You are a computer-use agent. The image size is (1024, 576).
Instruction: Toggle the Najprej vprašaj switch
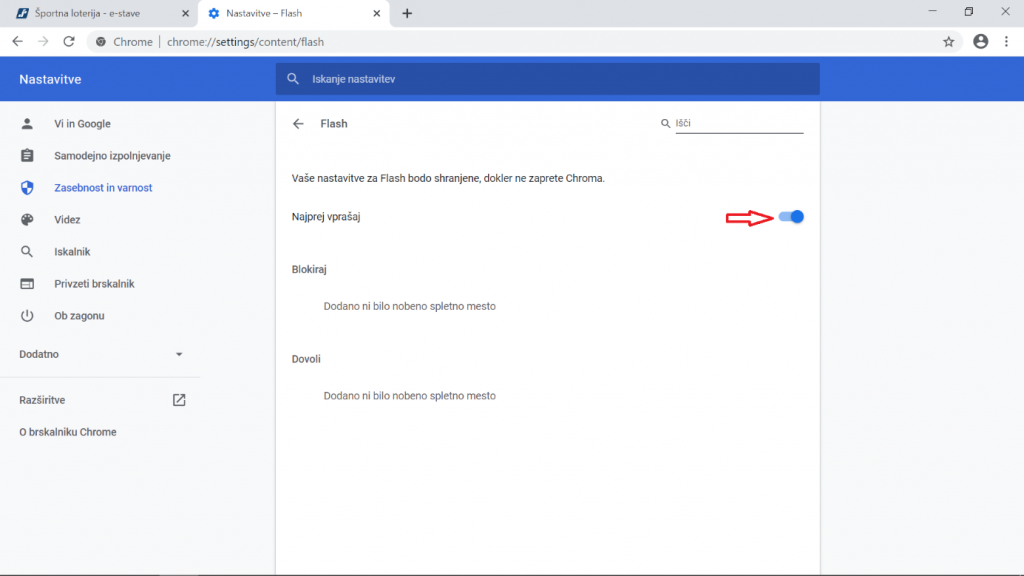(x=791, y=217)
